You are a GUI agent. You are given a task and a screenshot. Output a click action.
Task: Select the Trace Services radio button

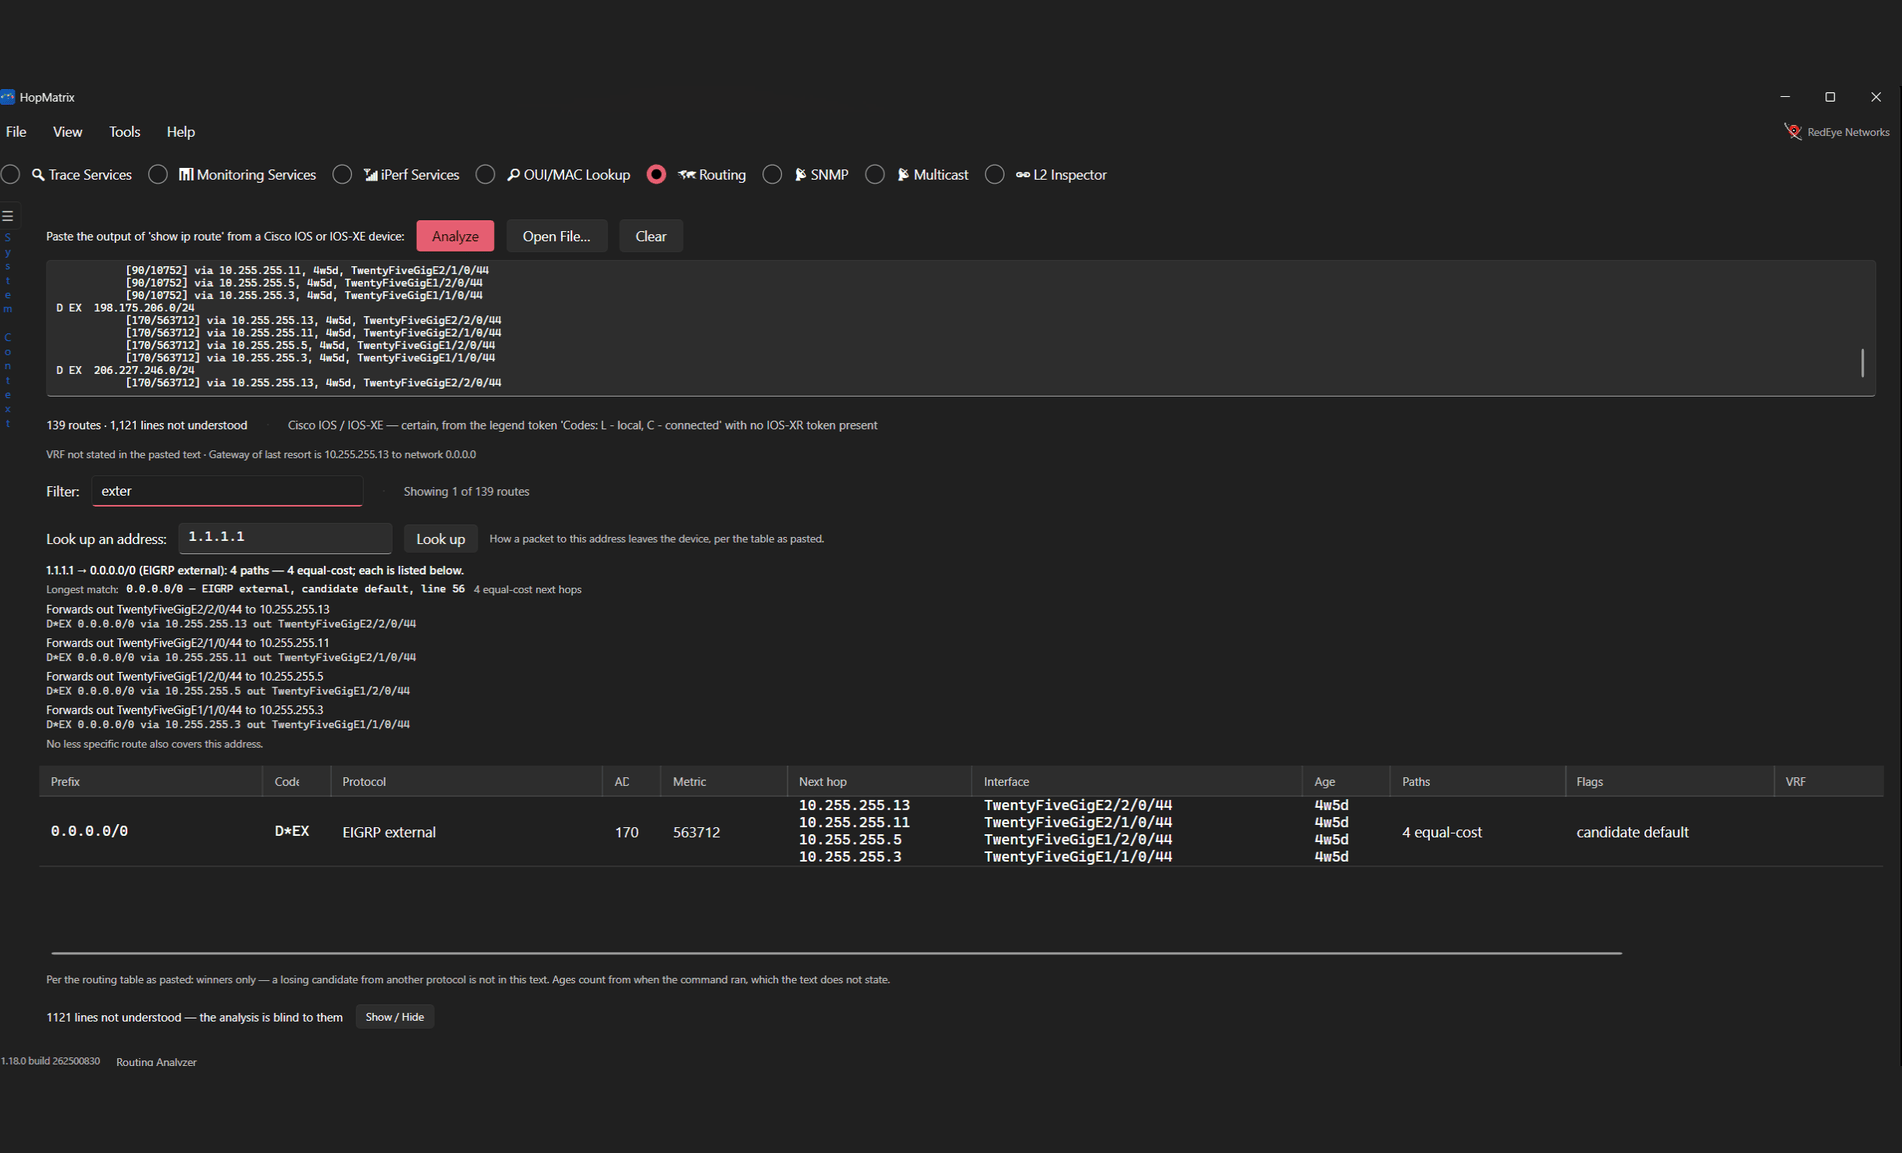click(x=11, y=175)
